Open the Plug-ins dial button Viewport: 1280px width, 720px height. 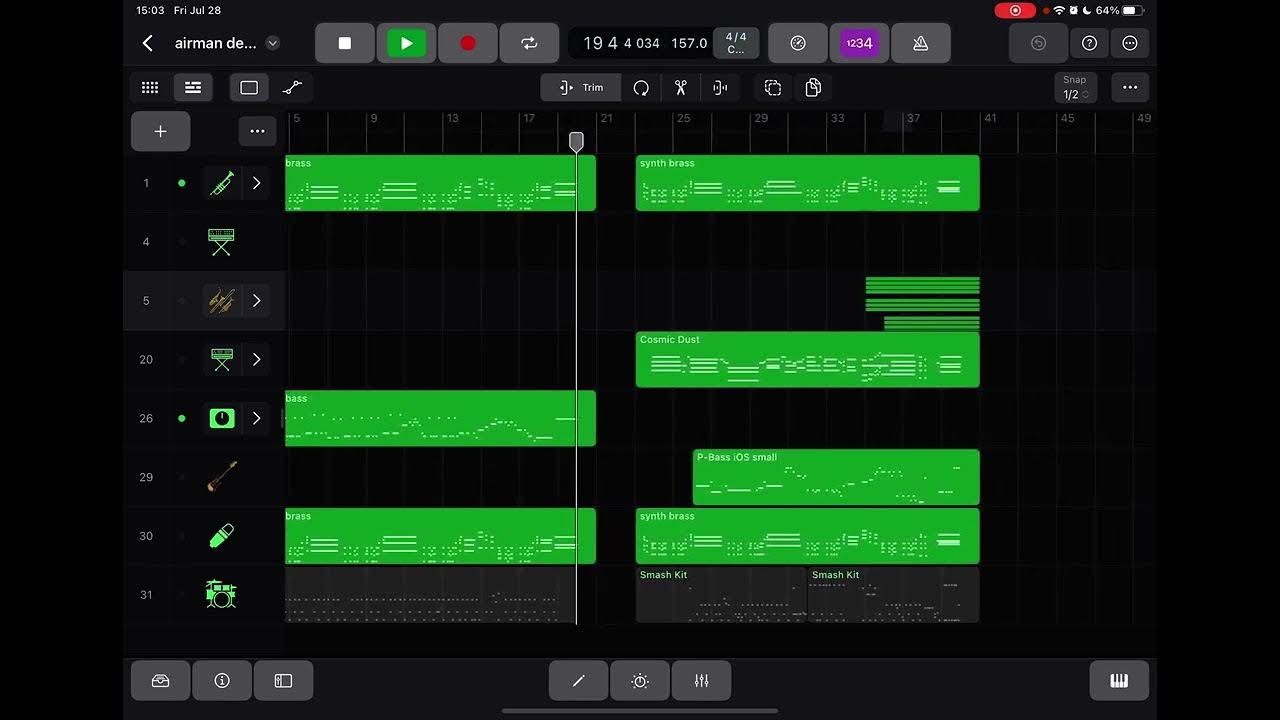(640, 681)
